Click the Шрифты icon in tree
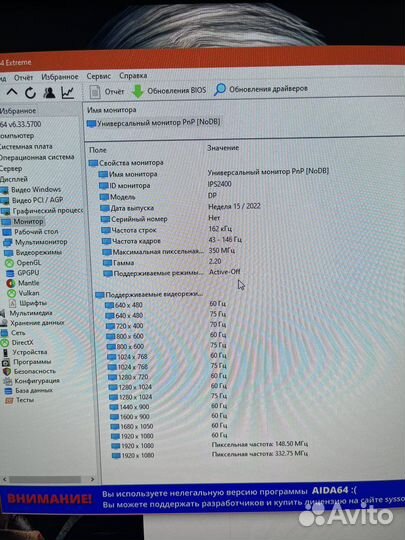This screenshot has width=405, height=540. (x=12, y=303)
